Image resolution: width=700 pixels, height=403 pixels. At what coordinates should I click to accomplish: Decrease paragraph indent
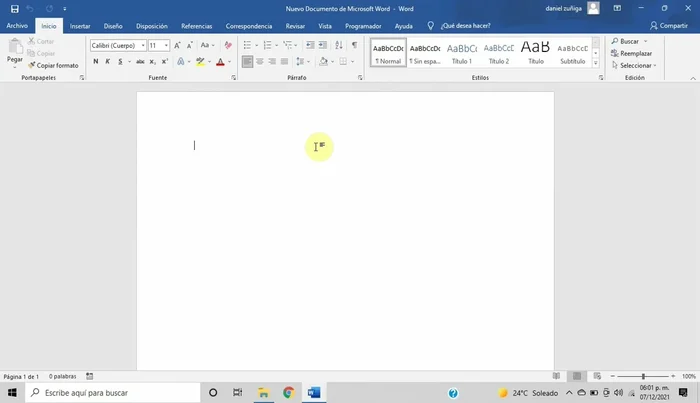pos(310,45)
